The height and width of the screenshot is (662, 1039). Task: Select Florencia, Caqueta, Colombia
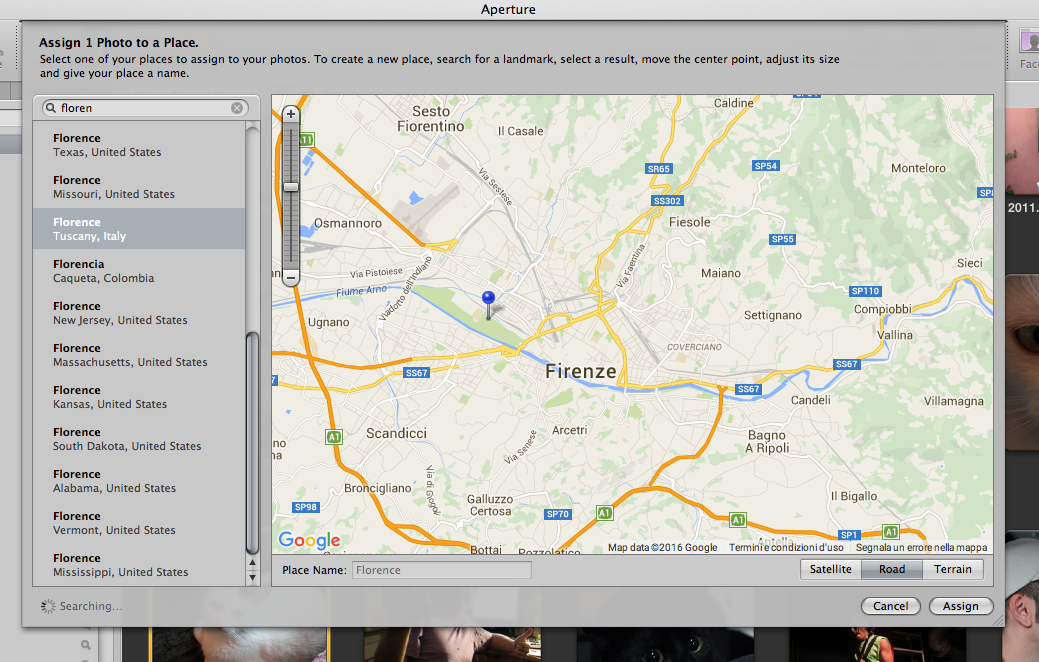tap(139, 271)
